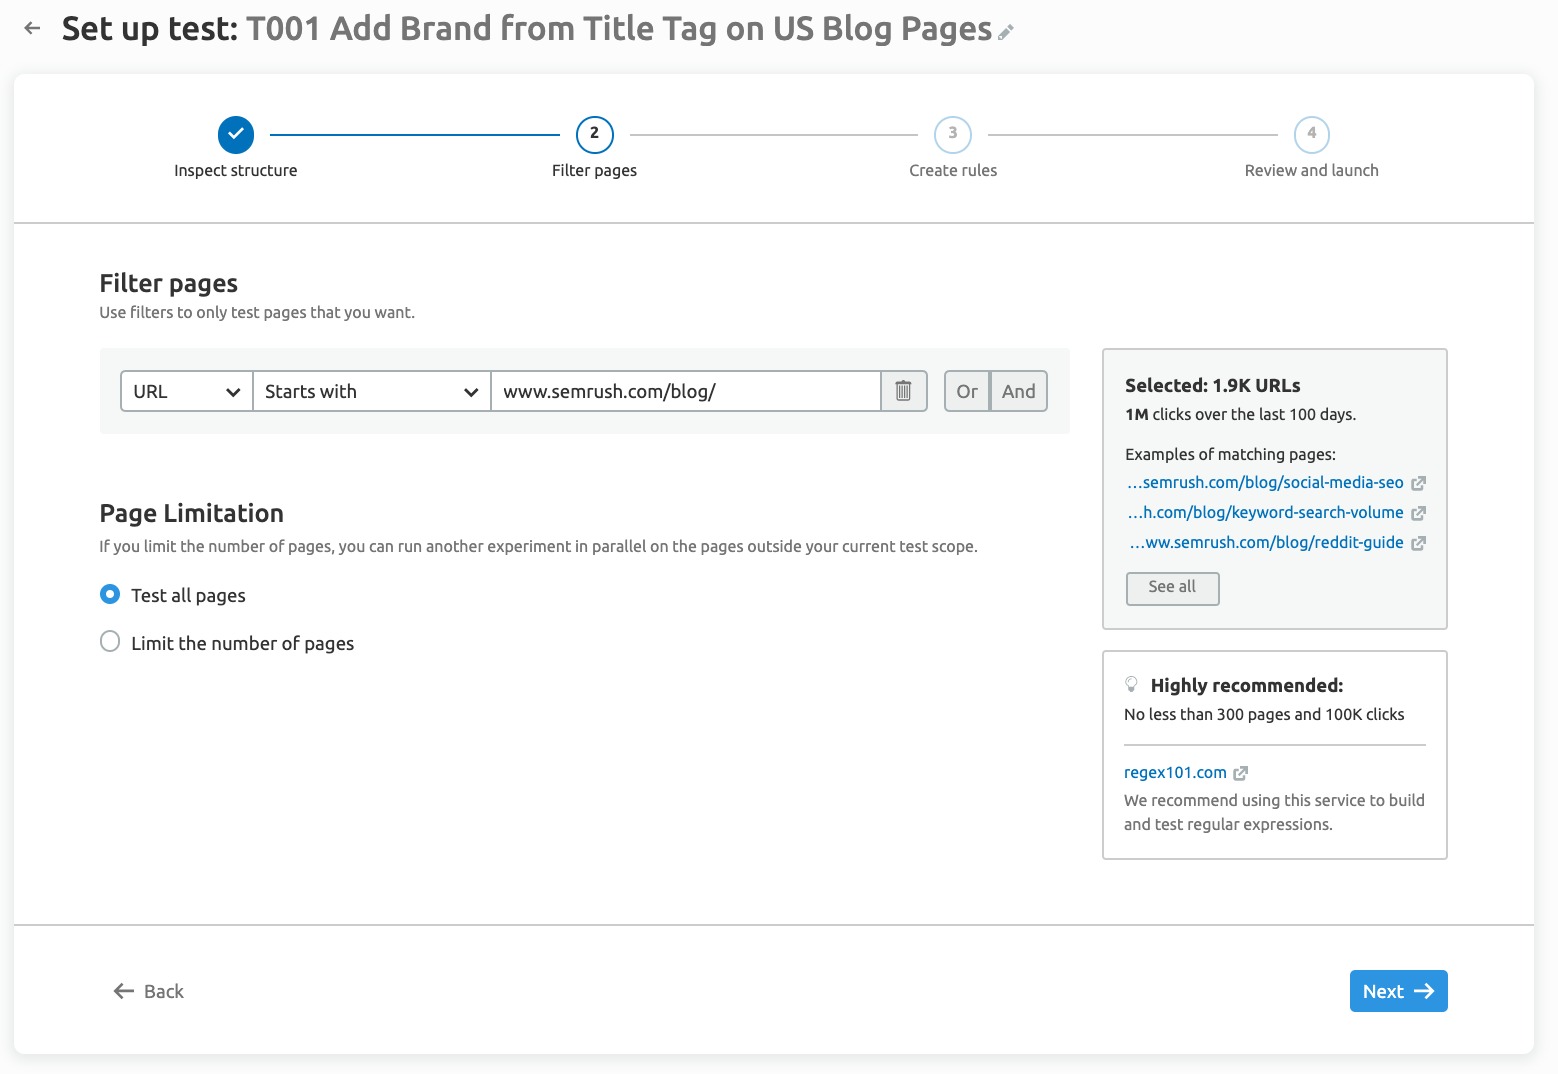Click the completed Inspect structure checkmark step

(x=236, y=134)
